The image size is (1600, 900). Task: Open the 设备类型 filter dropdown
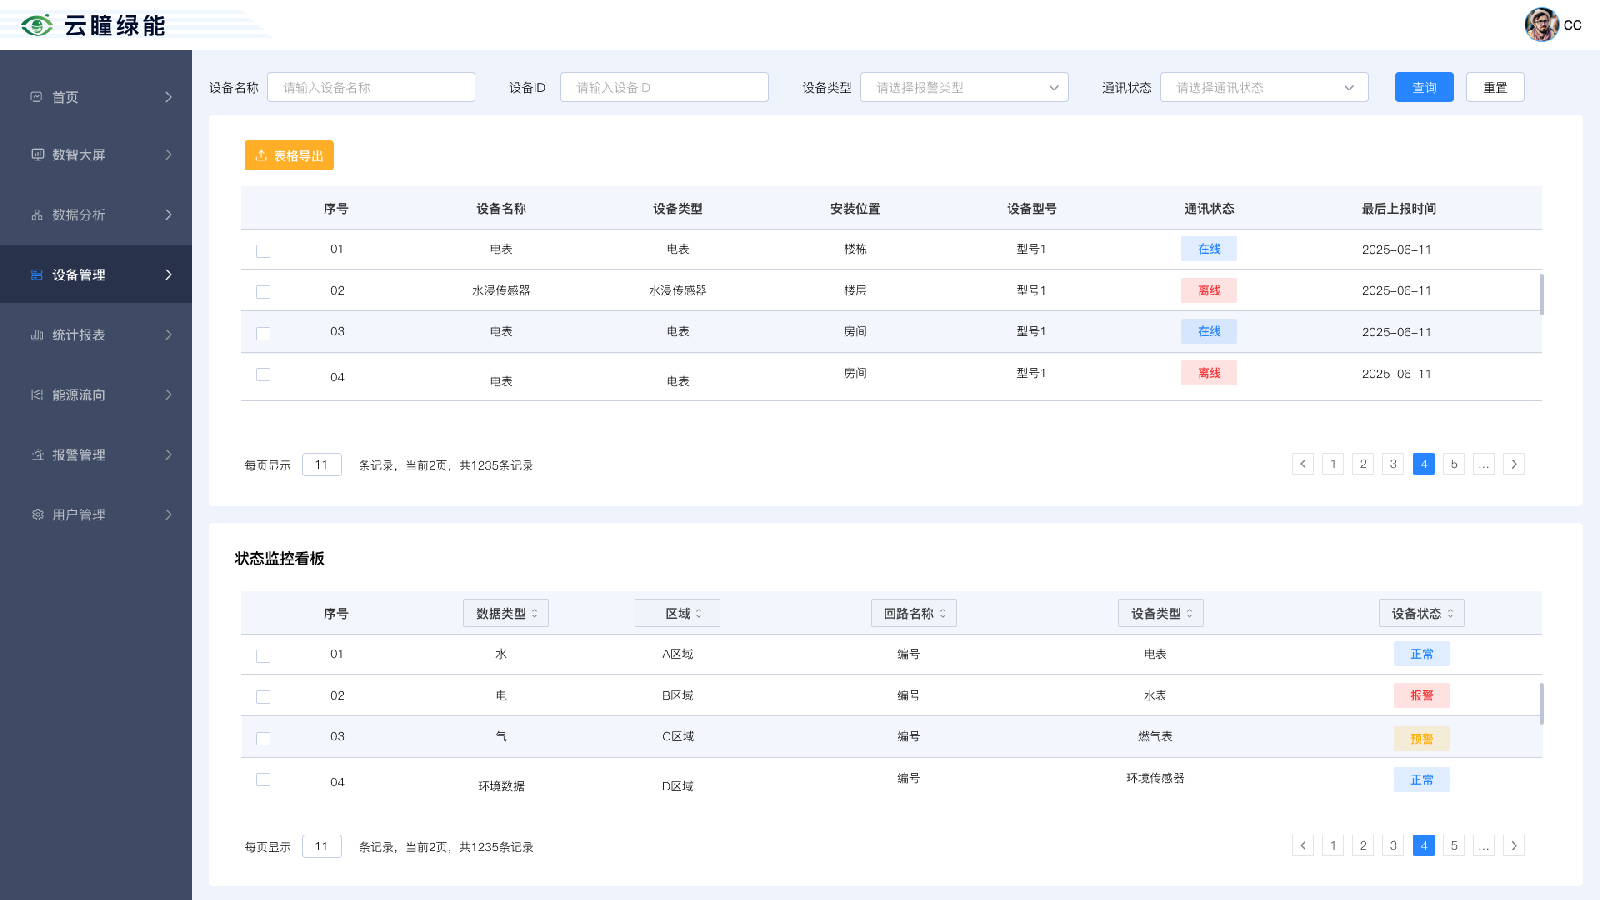click(964, 88)
